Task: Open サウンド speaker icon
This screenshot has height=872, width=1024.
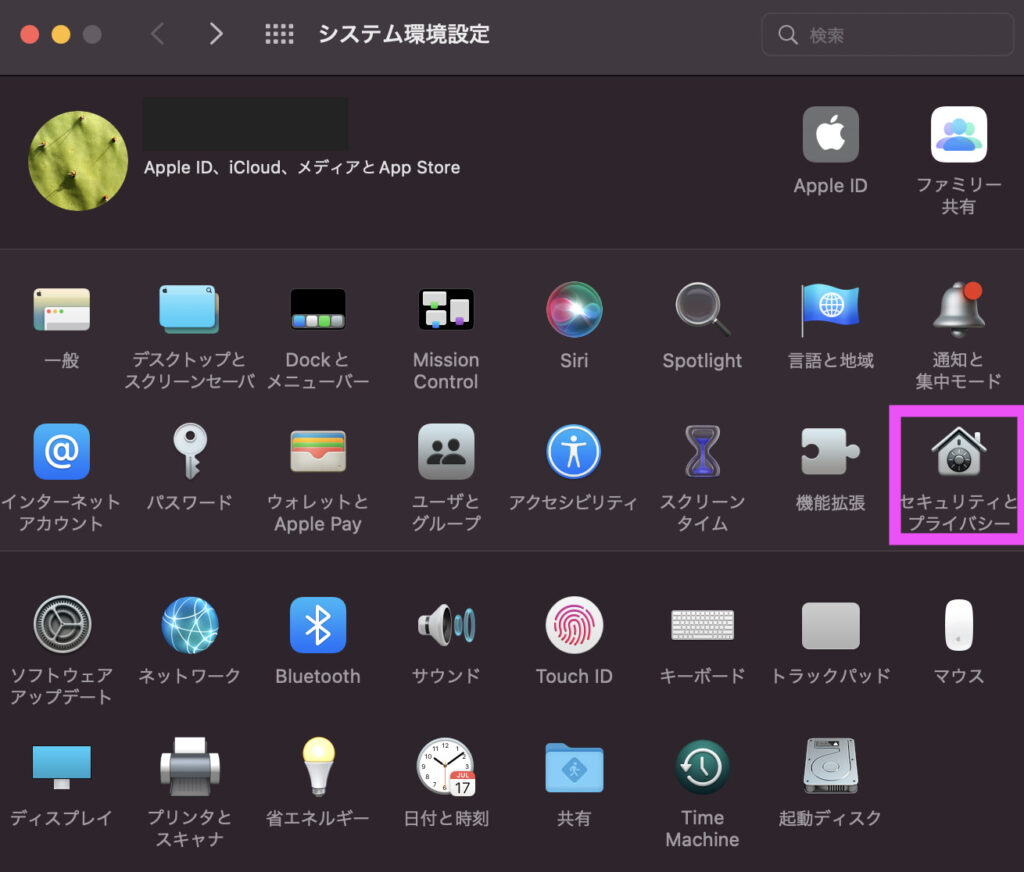Action: [x=446, y=624]
